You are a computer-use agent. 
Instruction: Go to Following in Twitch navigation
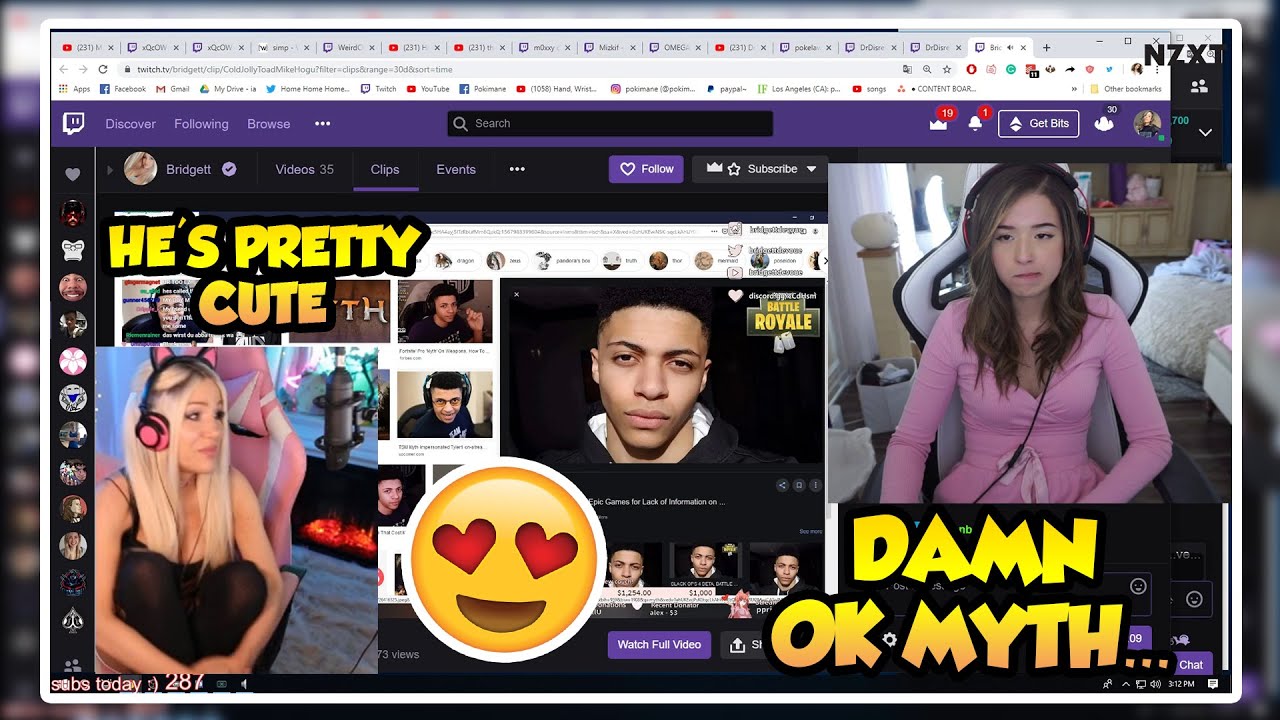(x=201, y=124)
